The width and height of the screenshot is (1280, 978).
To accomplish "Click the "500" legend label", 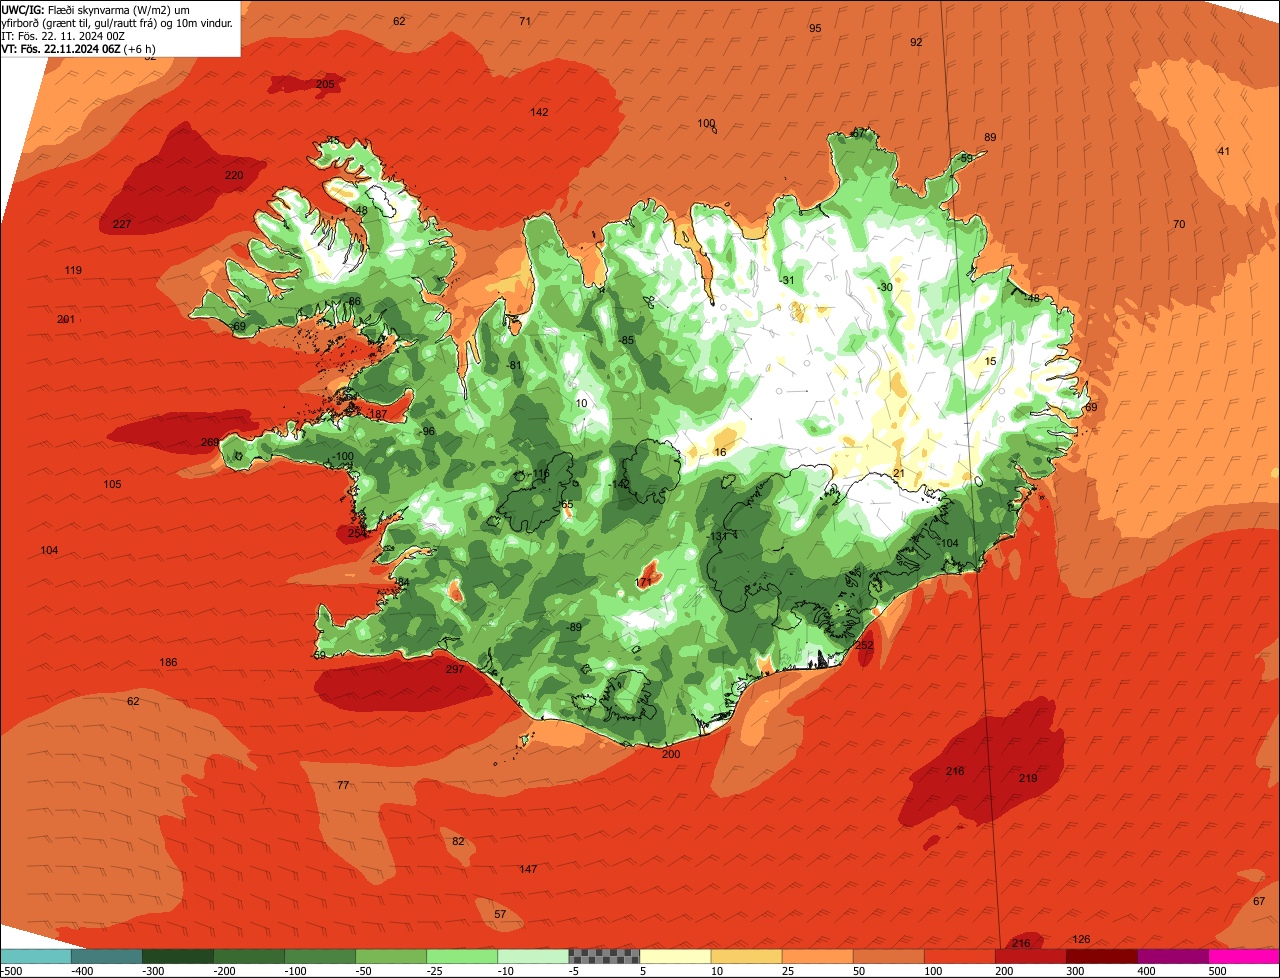I will tap(1217, 971).
